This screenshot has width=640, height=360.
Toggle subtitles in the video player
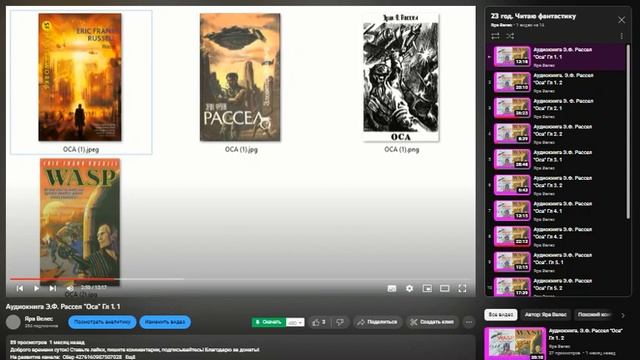pyautogui.click(x=392, y=289)
